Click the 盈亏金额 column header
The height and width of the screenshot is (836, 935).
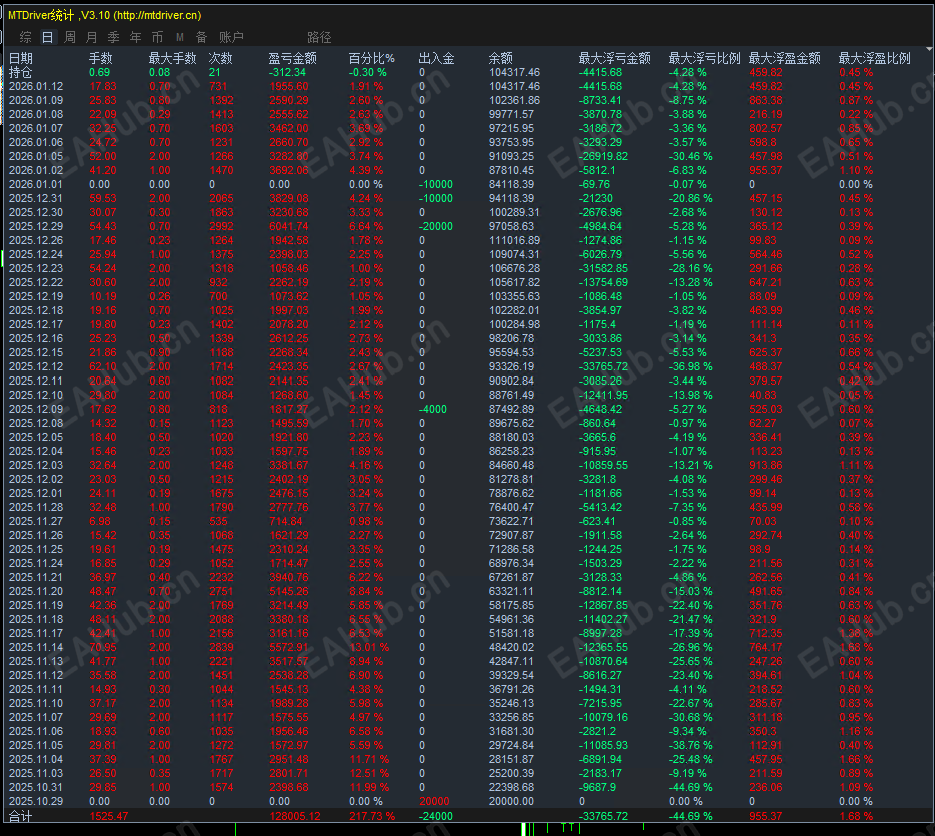(292, 58)
